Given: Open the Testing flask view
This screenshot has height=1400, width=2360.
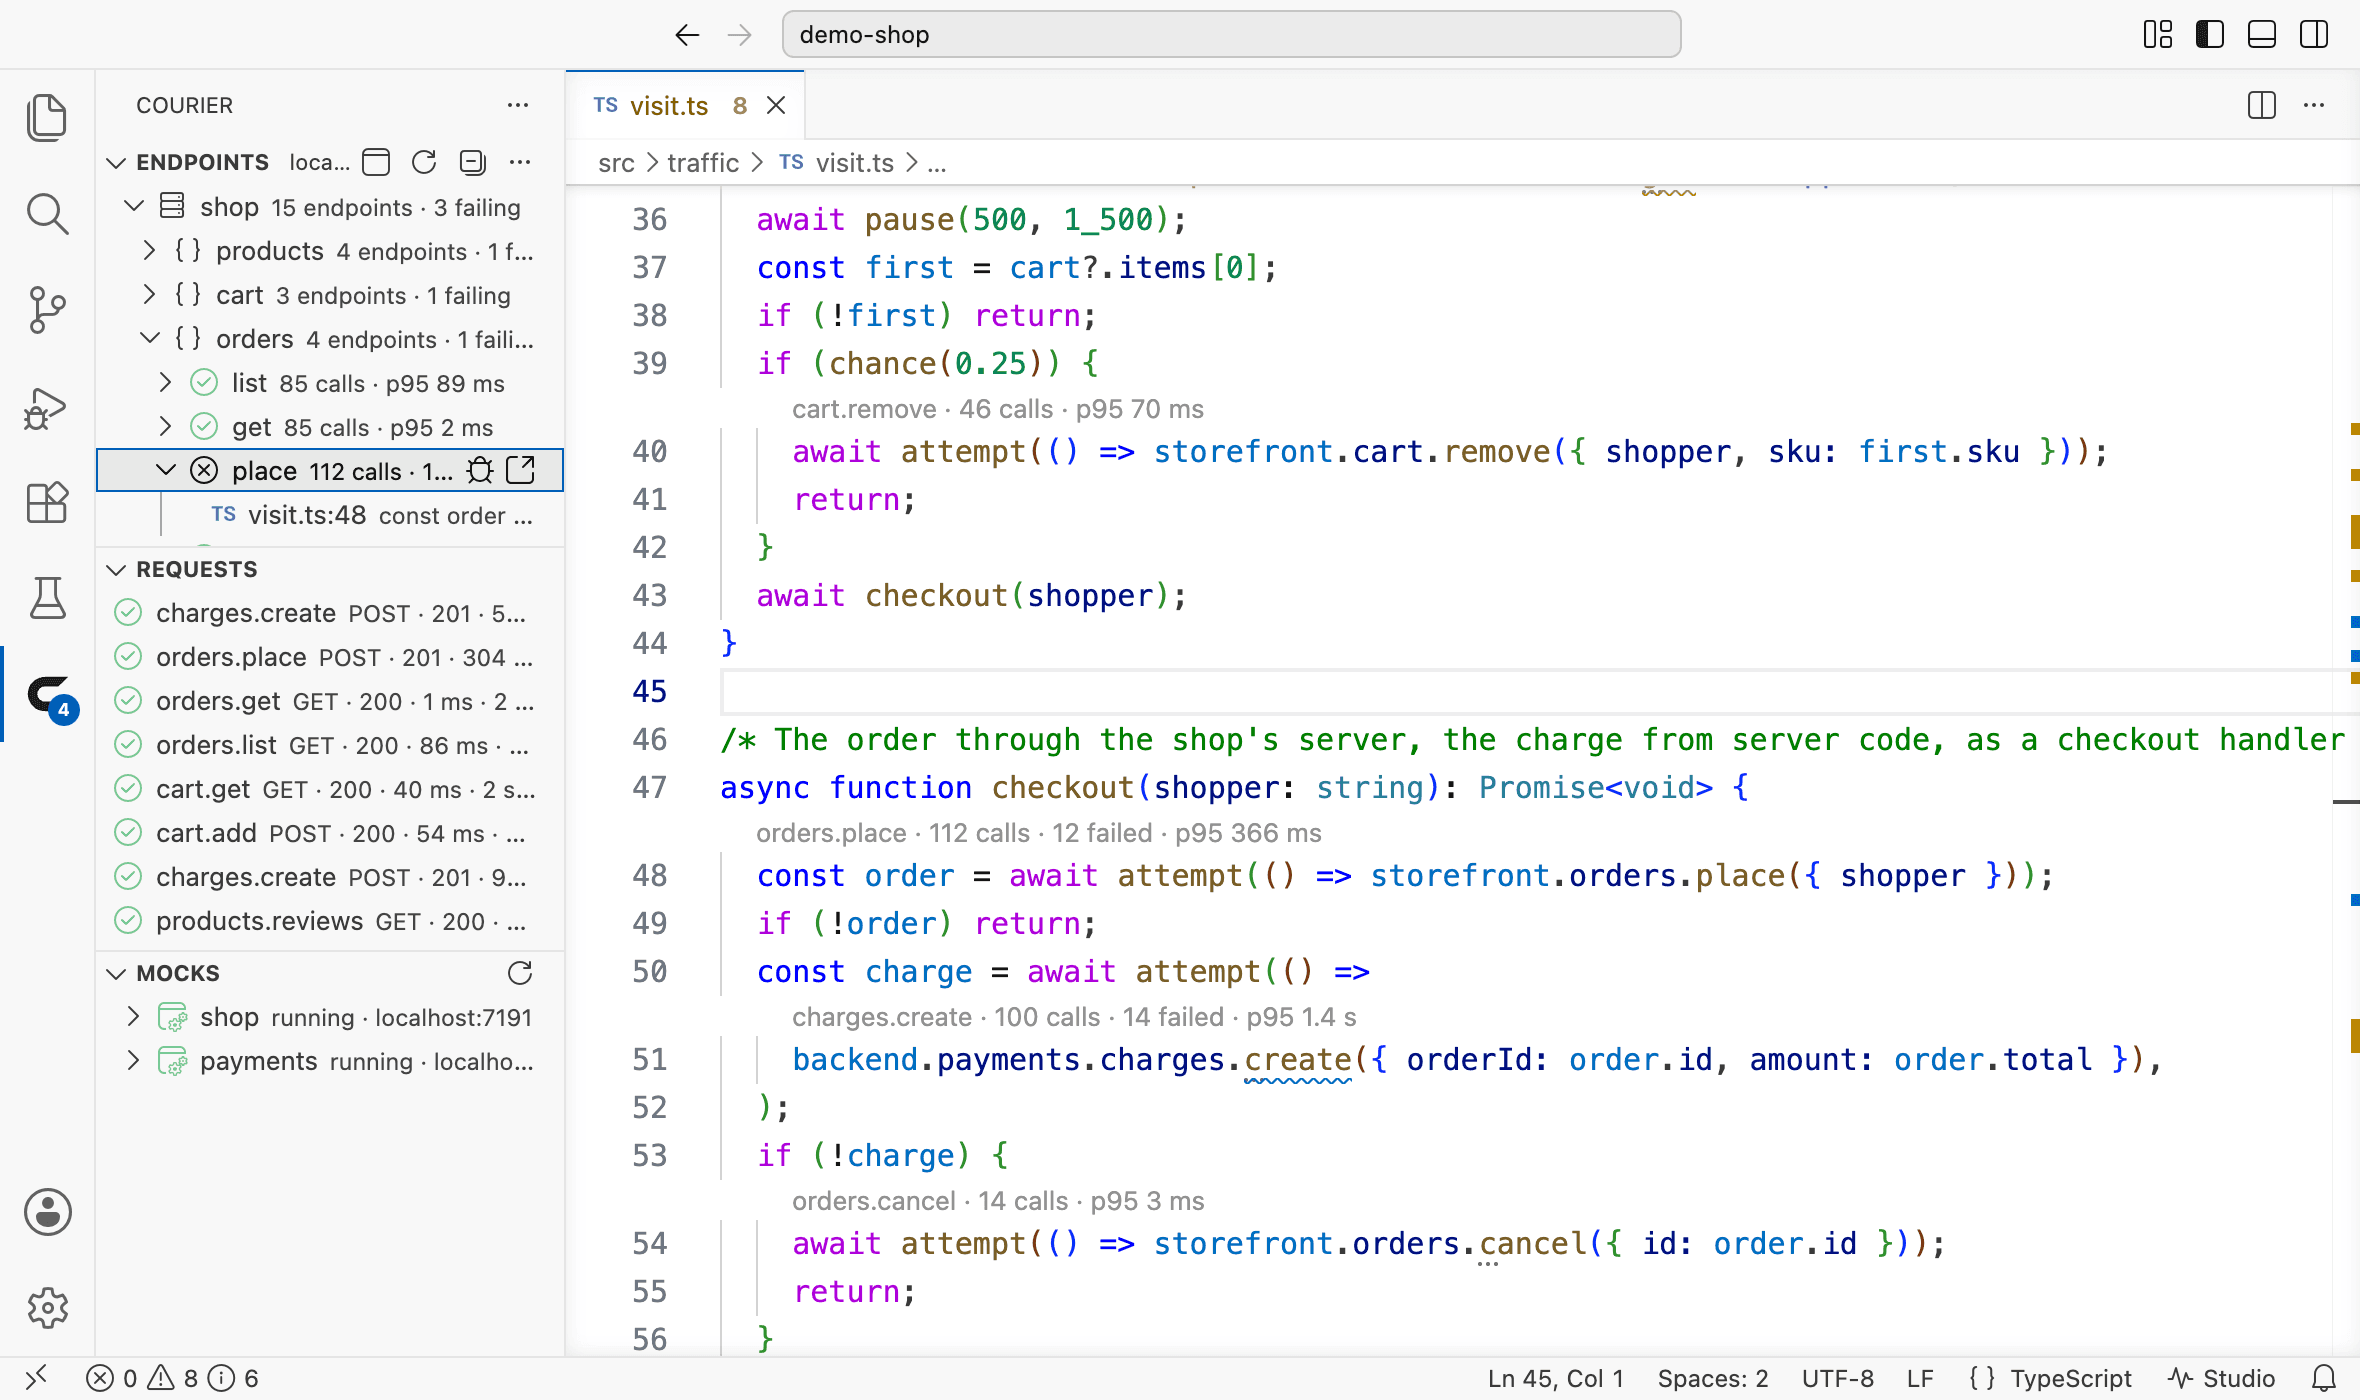Looking at the screenshot, I should click(47, 597).
